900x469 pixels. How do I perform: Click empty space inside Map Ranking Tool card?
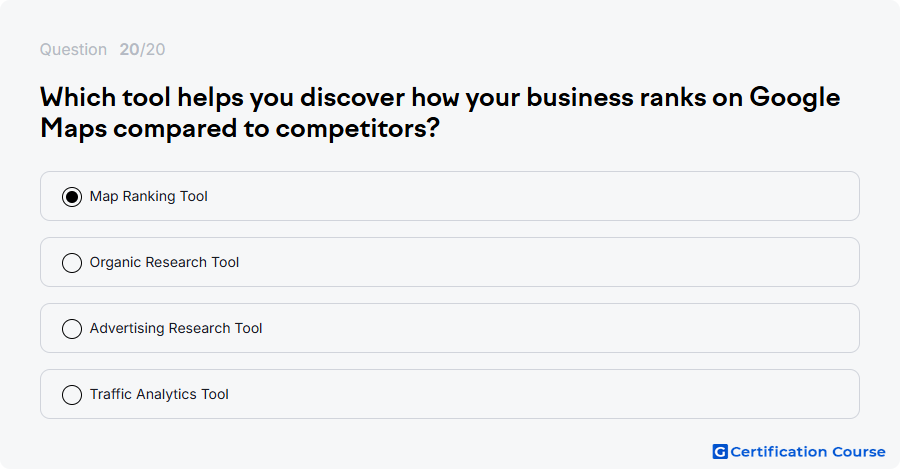534,196
